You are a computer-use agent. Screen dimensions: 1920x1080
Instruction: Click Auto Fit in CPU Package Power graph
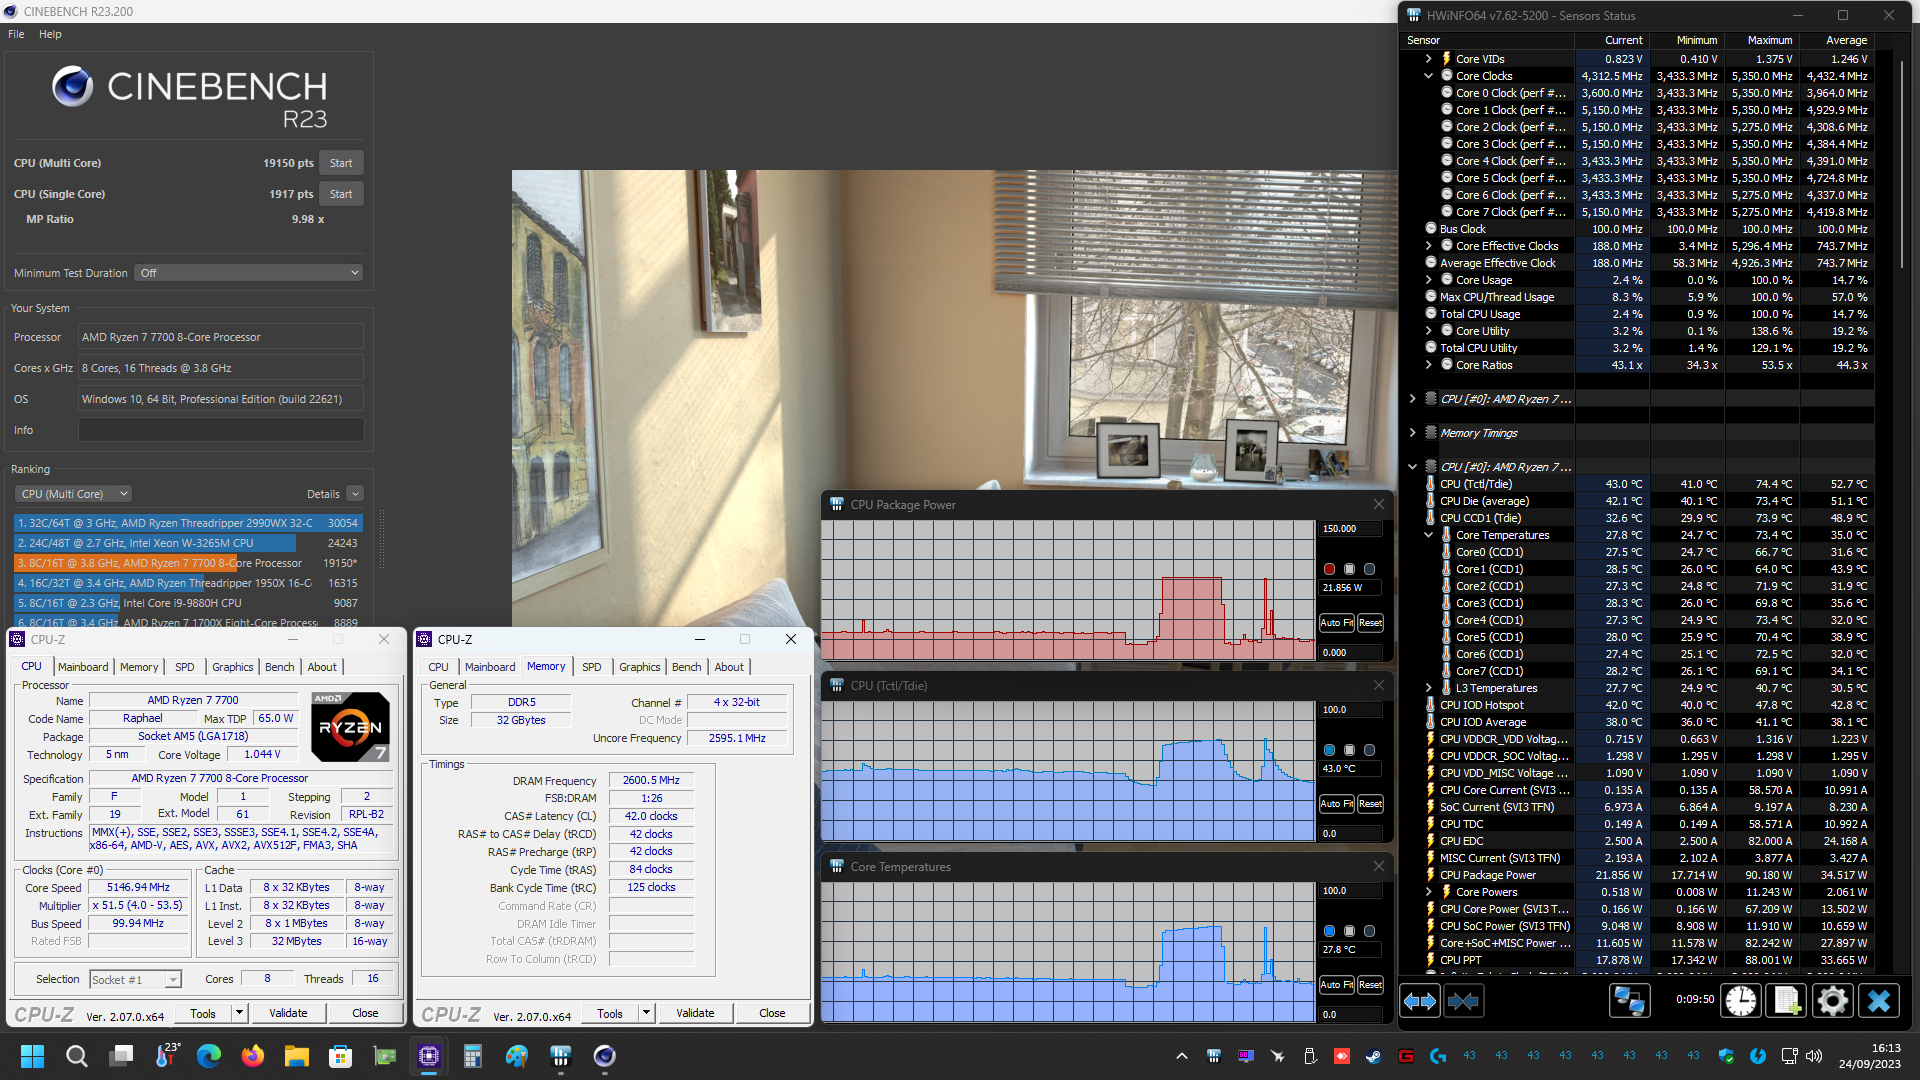coord(1336,622)
